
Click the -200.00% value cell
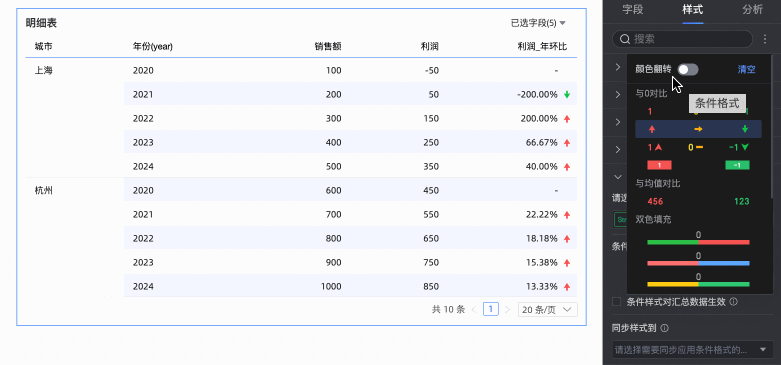coord(537,94)
